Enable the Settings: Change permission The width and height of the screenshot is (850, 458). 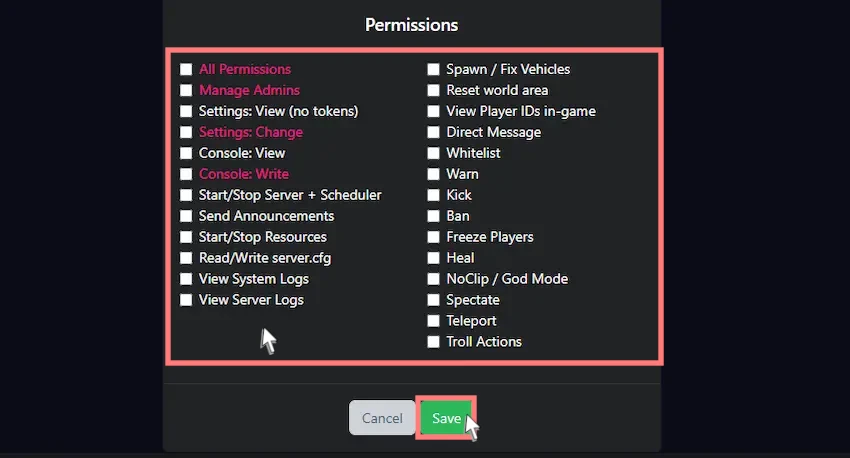186,132
